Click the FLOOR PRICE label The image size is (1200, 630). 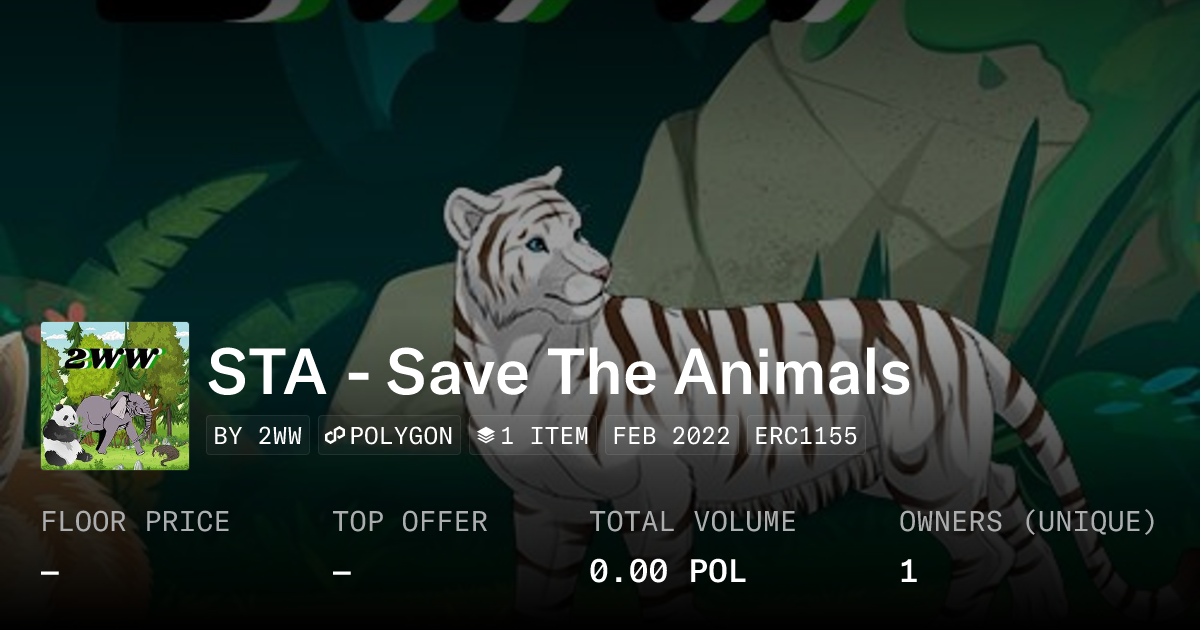(x=135, y=521)
